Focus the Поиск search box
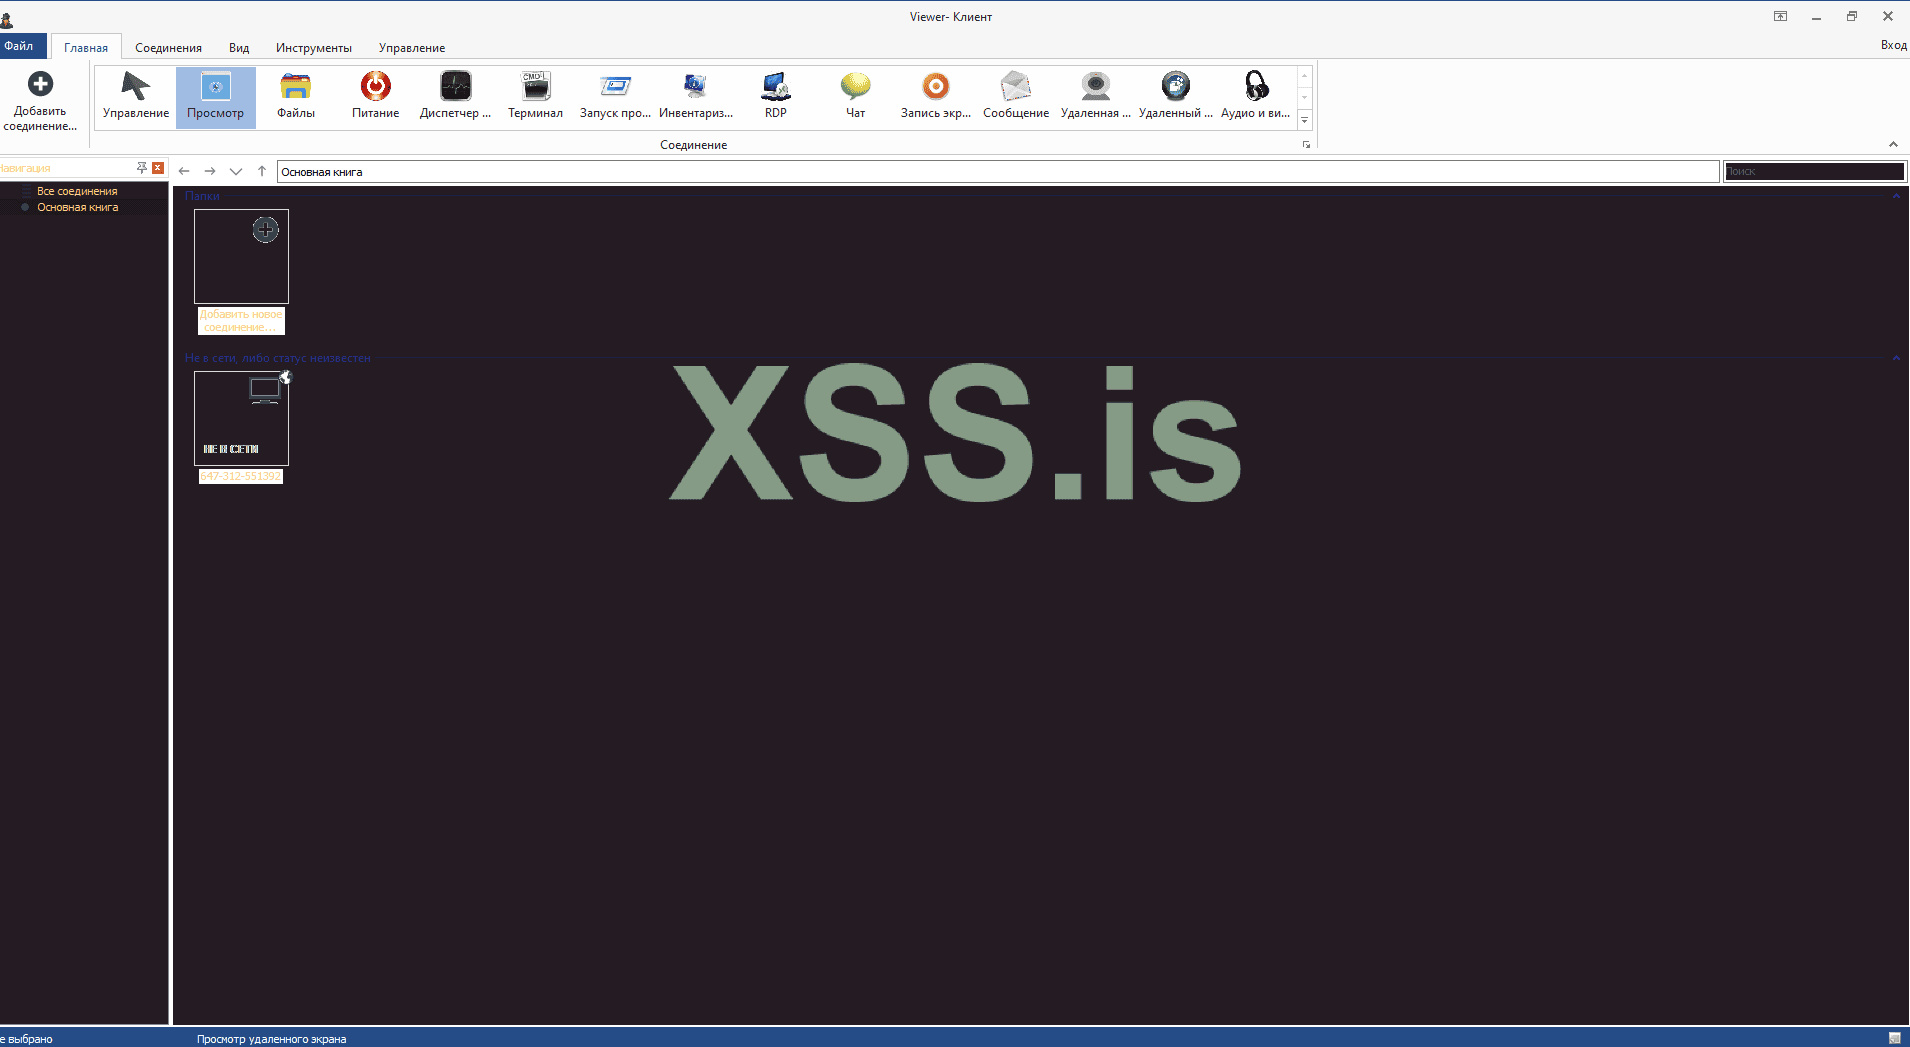 point(1814,172)
